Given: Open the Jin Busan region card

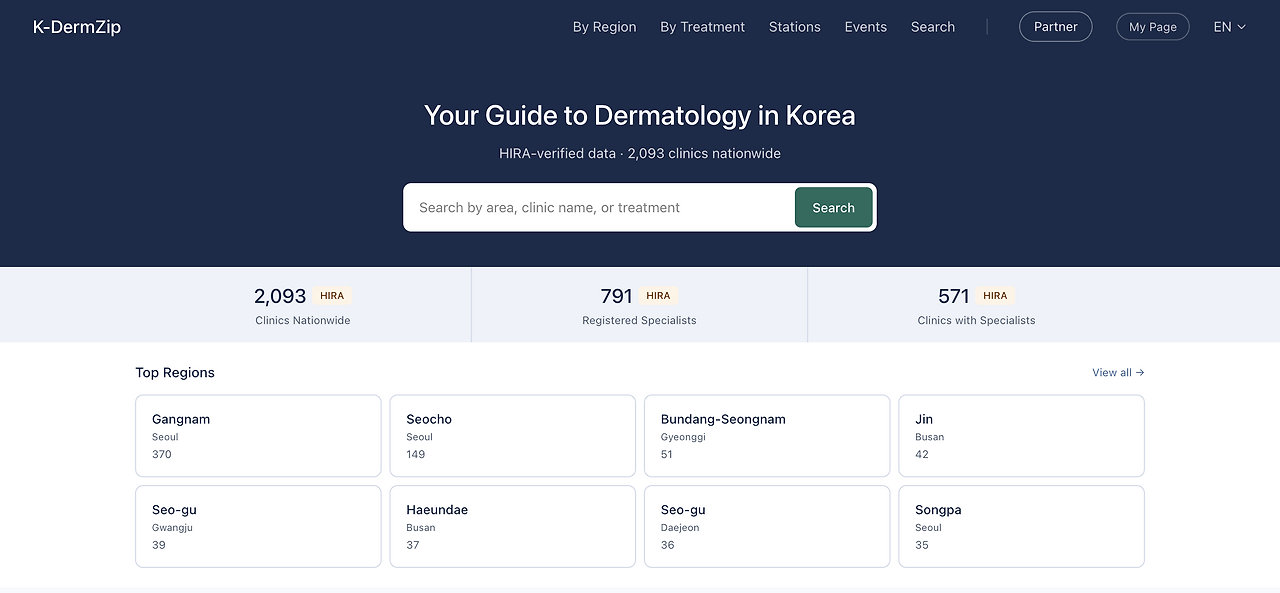Looking at the screenshot, I should (1021, 436).
